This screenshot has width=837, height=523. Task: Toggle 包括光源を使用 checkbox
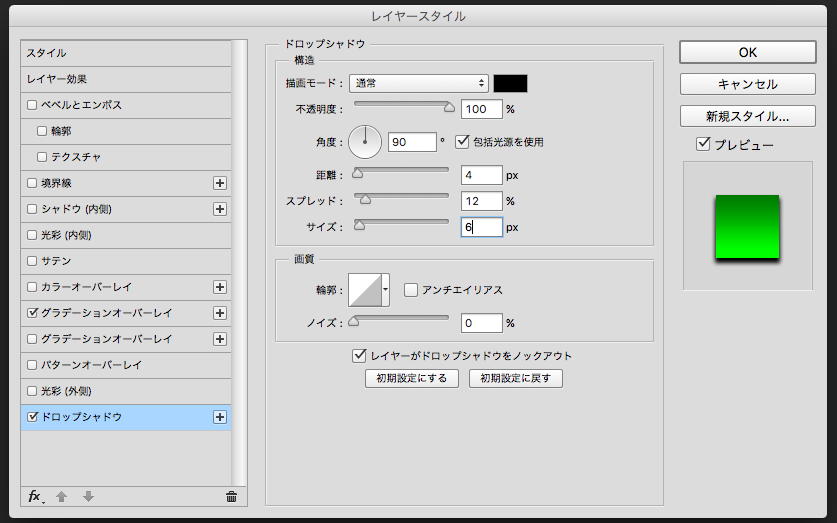pos(462,142)
